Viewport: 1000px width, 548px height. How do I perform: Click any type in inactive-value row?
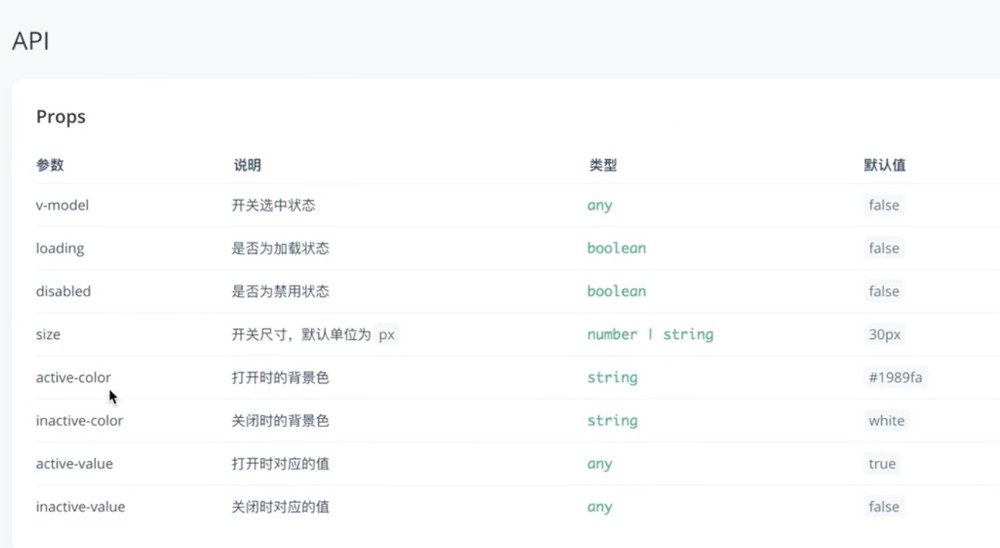599,507
